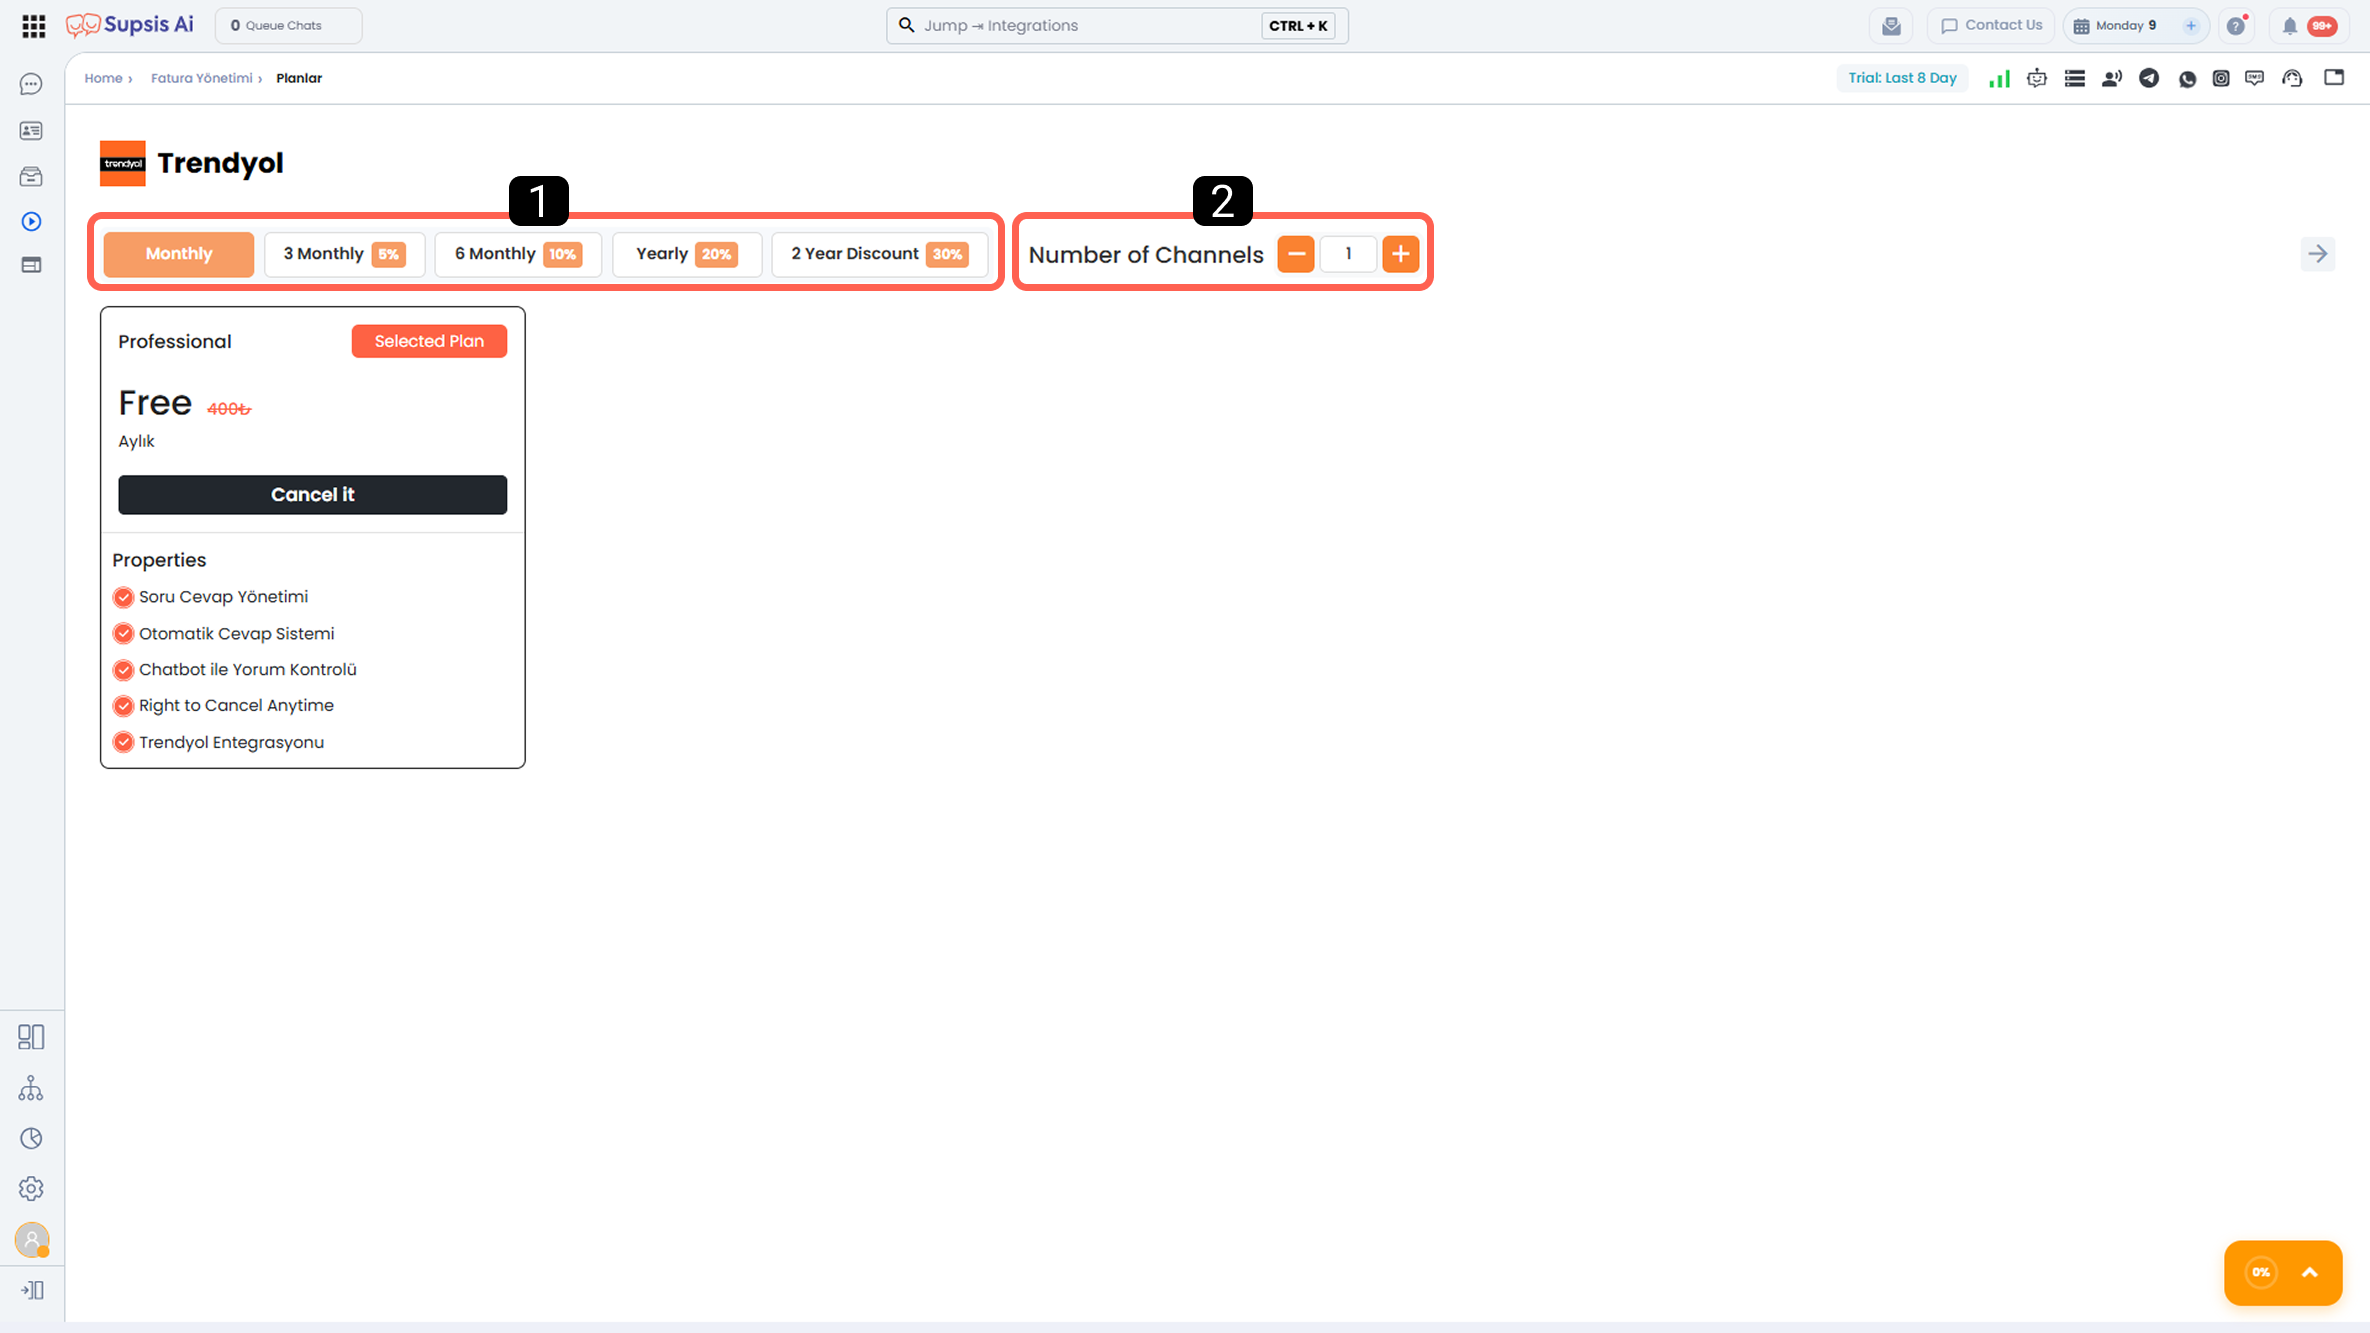
Task: Open the chat conversations sidebar icon
Action: (x=31, y=84)
